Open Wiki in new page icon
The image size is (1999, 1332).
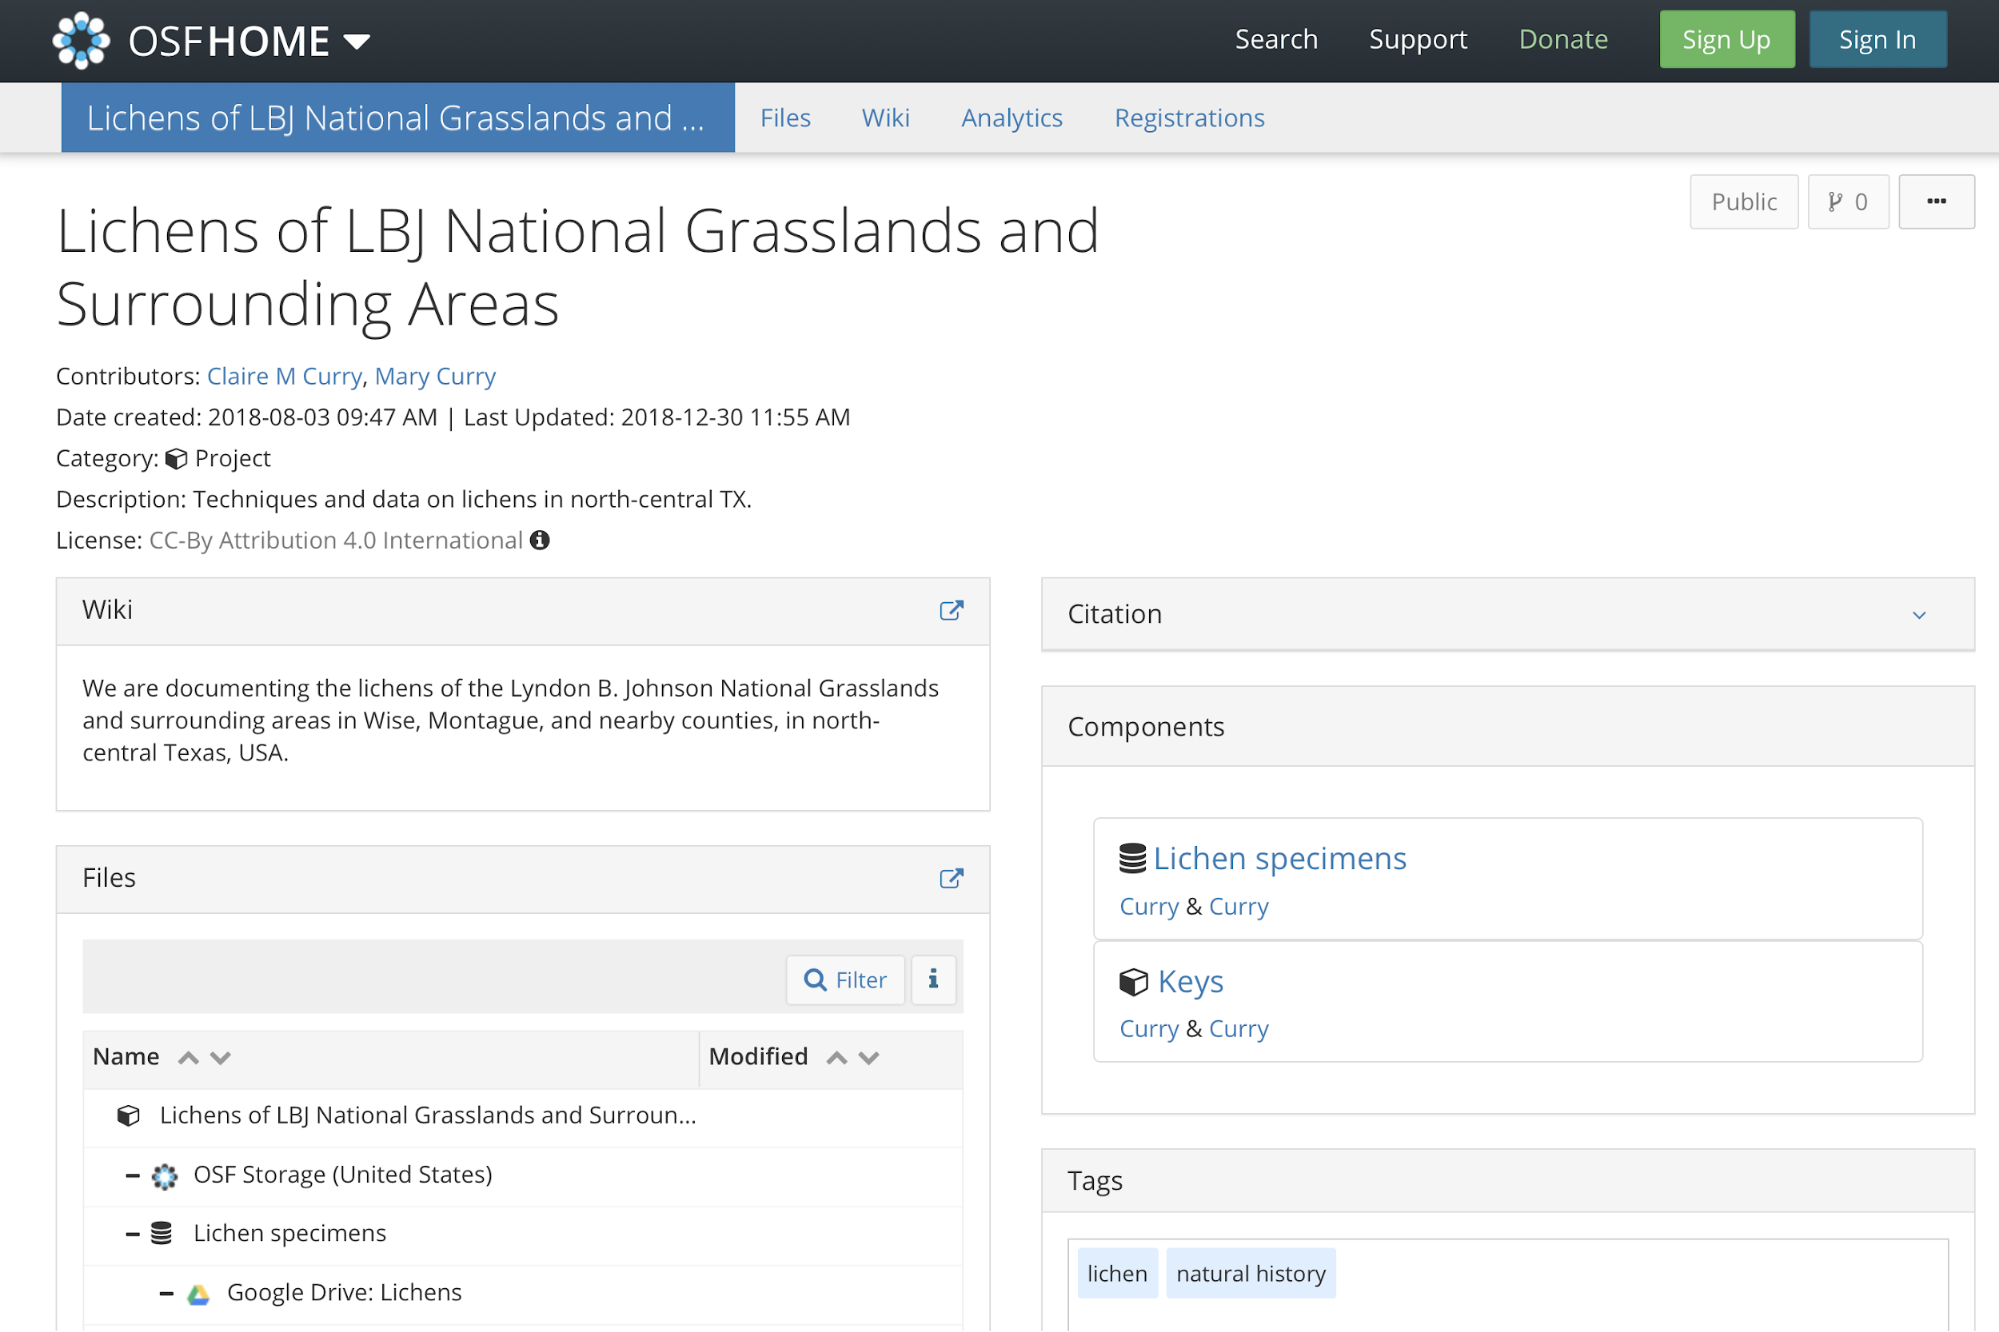pos(951,610)
